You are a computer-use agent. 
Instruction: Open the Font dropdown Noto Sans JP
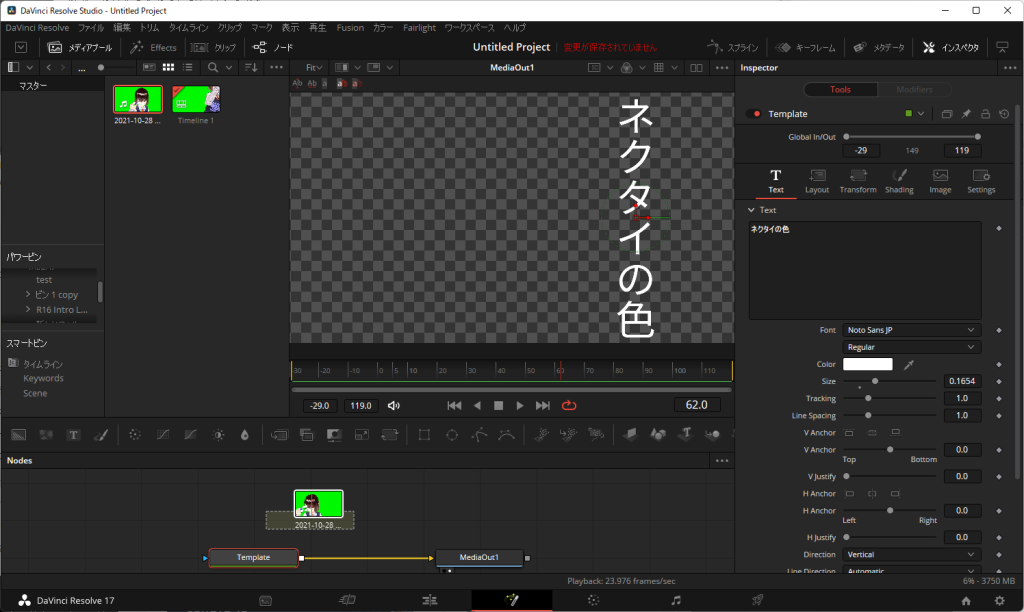pyautogui.click(x=910, y=330)
